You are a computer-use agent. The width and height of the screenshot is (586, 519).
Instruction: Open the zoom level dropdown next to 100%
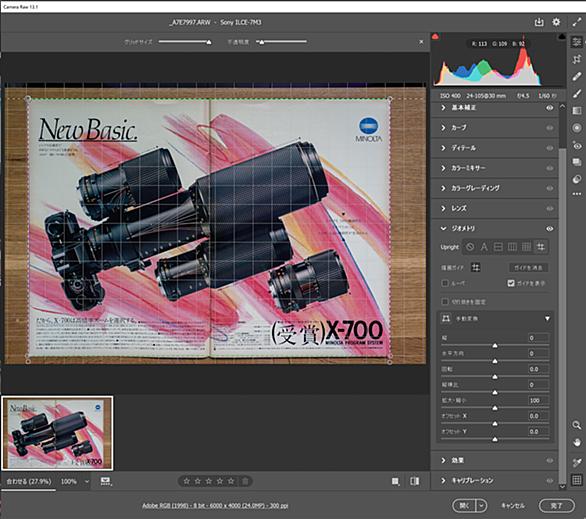87,482
